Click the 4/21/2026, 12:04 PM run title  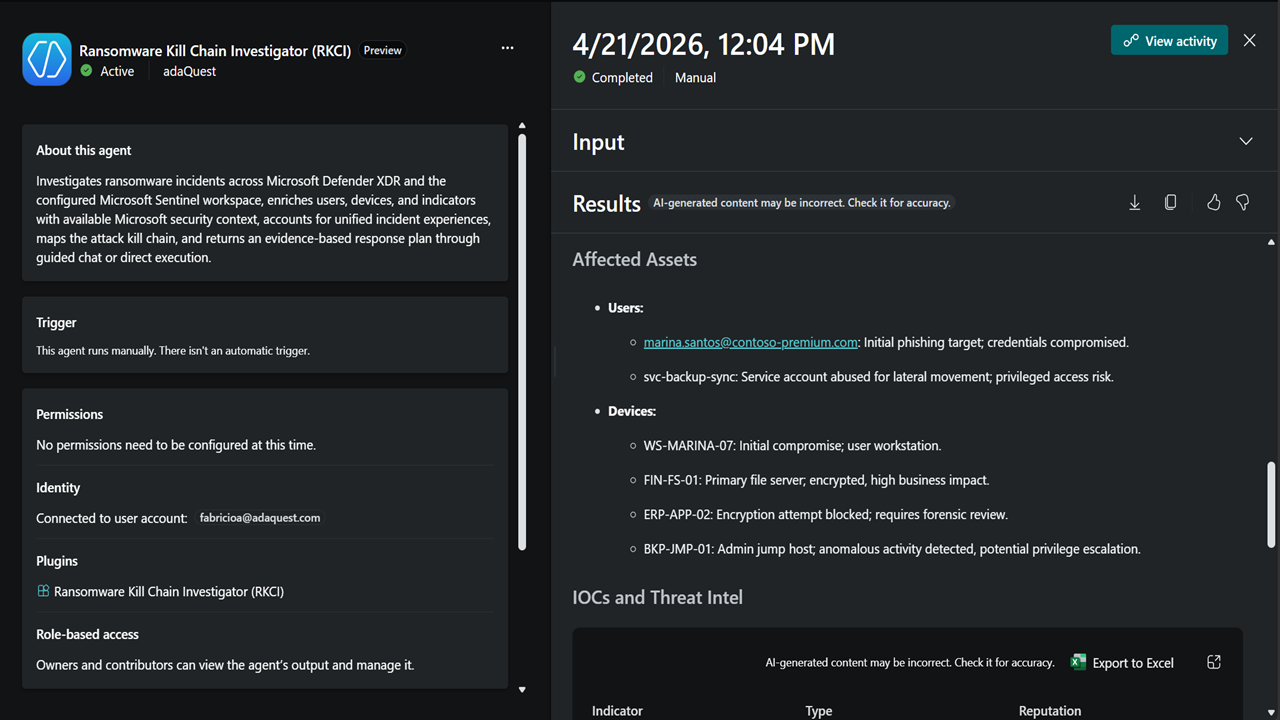coord(703,44)
